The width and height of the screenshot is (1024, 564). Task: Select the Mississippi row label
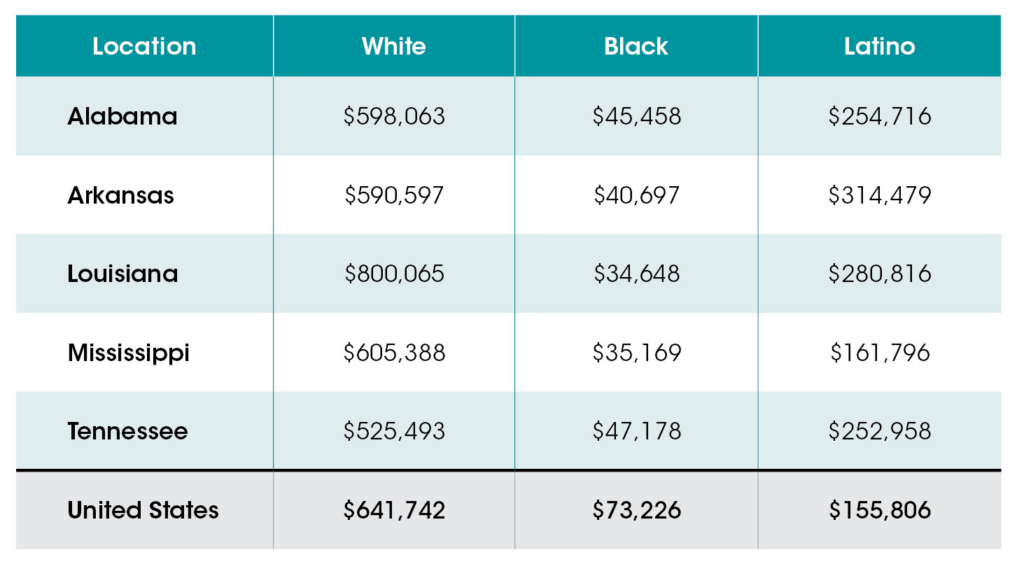tap(128, 353)
